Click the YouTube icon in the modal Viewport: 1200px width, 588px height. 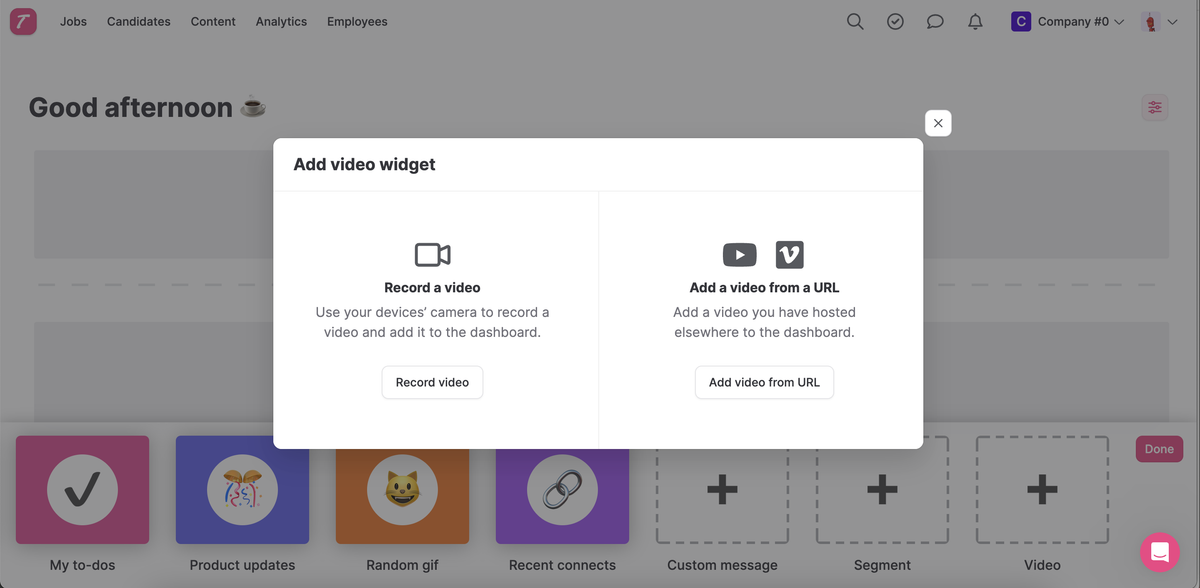click(x=740, y=254)
